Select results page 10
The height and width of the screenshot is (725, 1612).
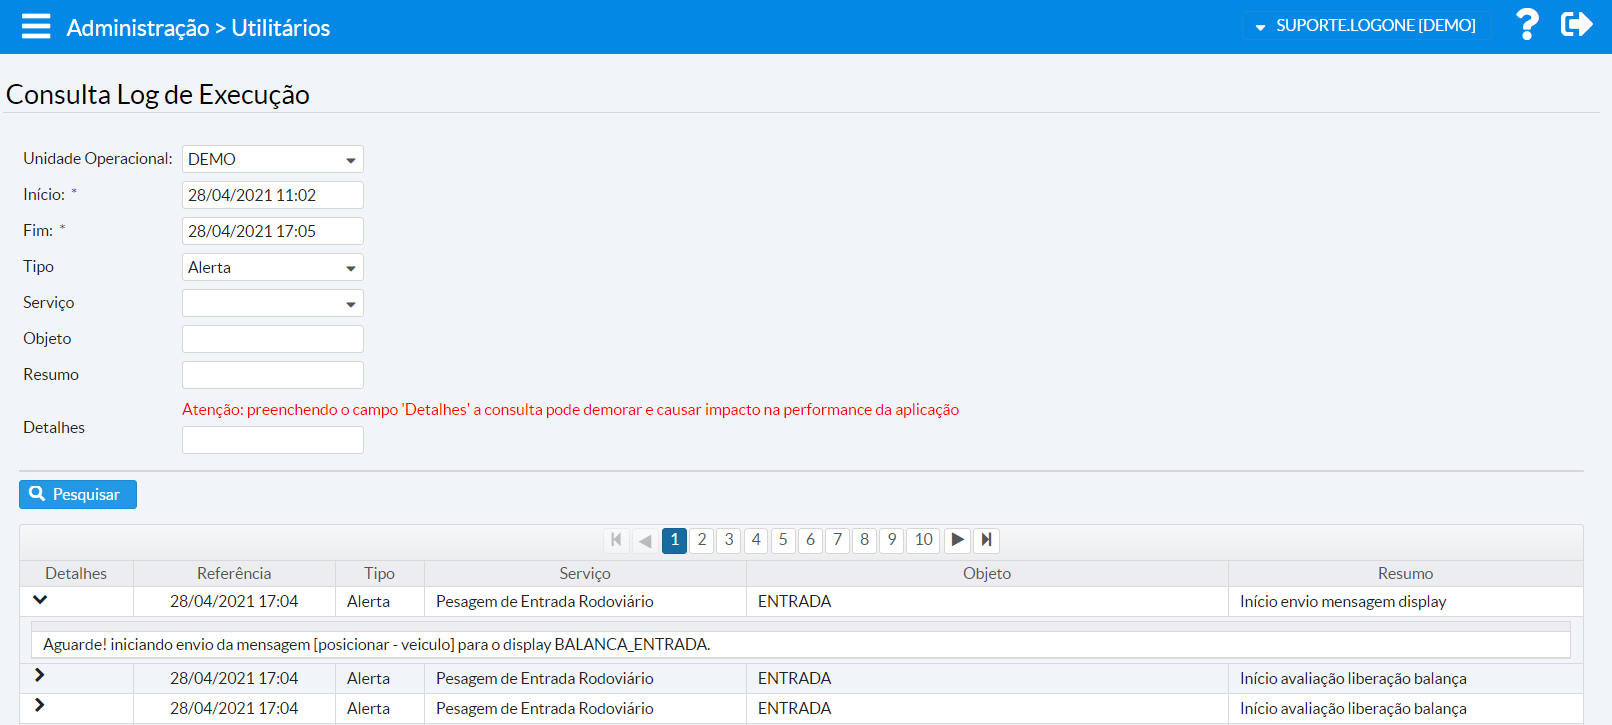(923, 540)
